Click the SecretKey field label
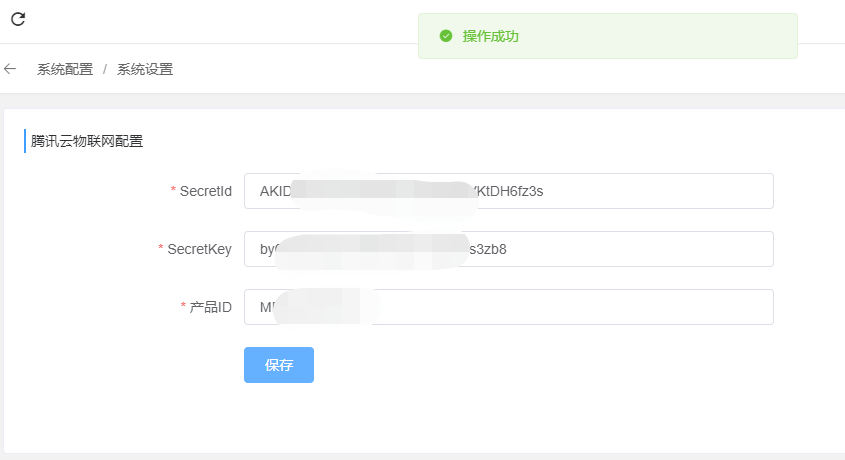This screenshot has height=460, width=845. pos(199,249)
